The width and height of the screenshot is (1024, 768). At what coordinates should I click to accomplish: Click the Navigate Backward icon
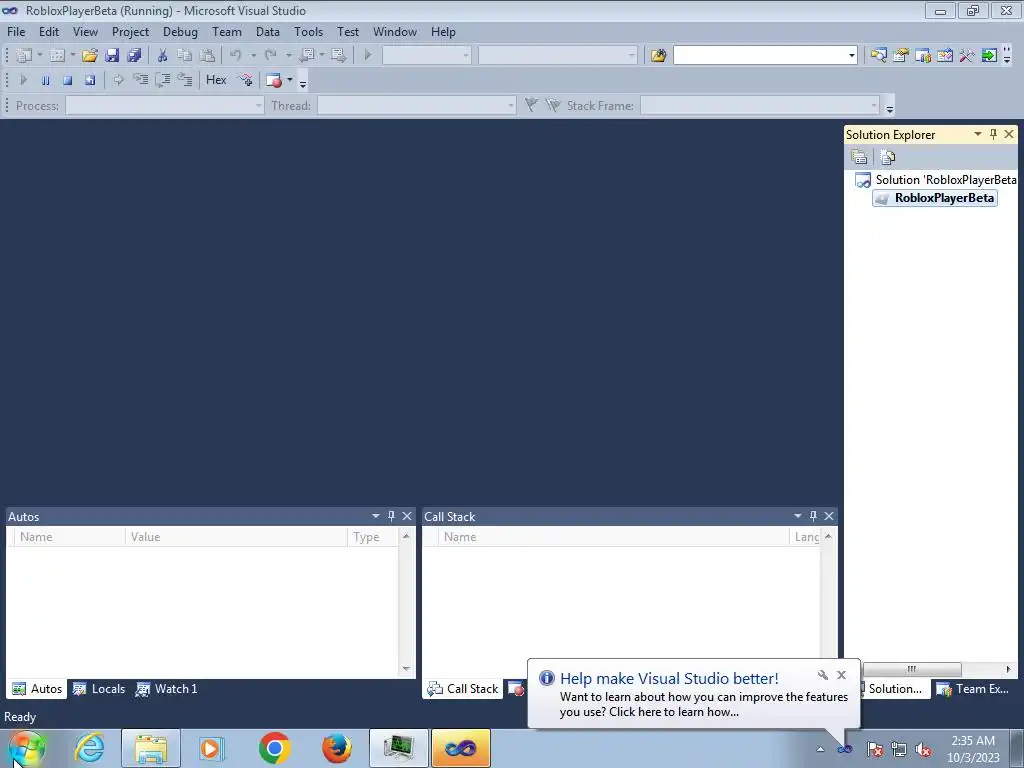click(x=306, y=56)
